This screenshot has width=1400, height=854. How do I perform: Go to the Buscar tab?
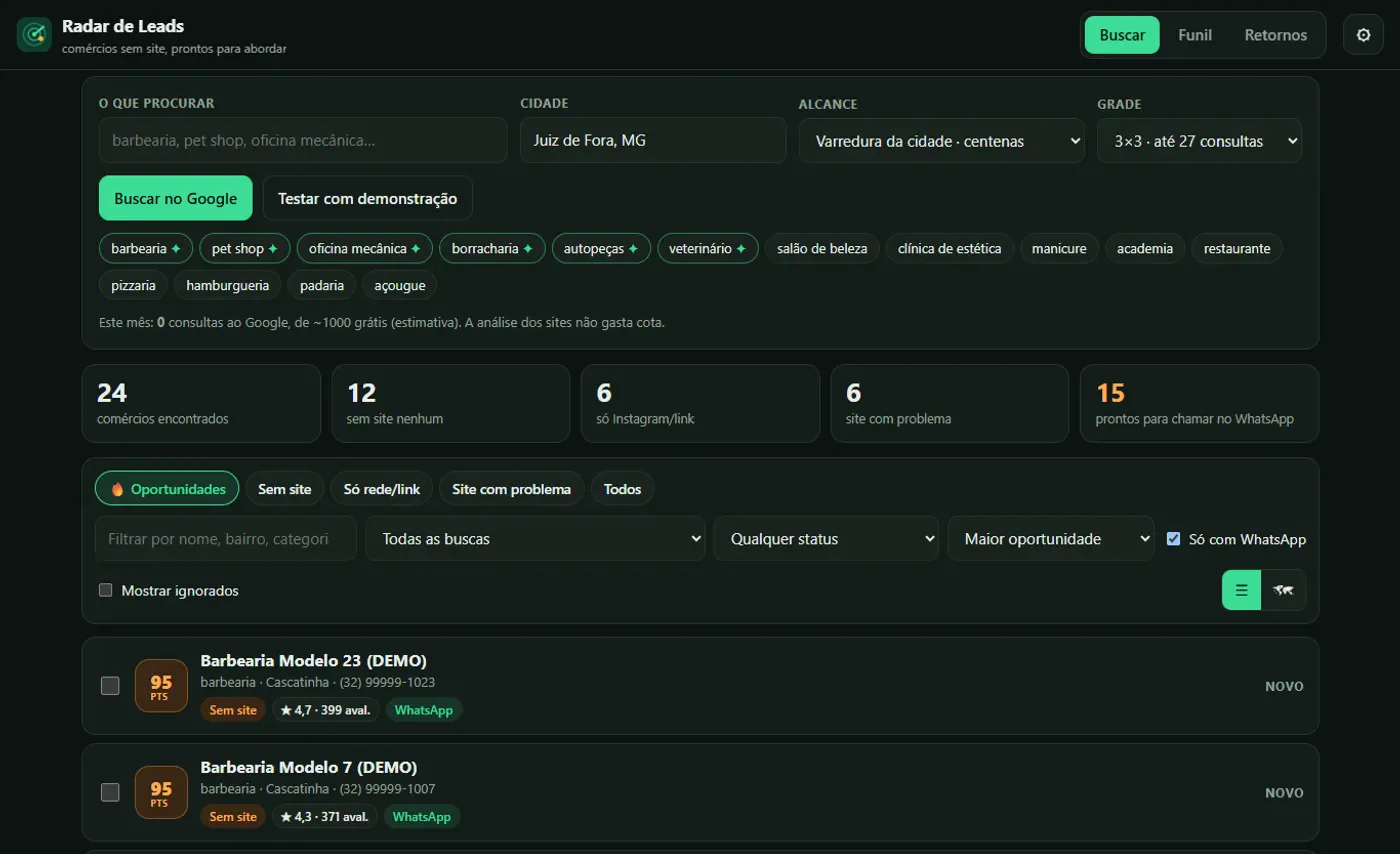pos(1122,35)
